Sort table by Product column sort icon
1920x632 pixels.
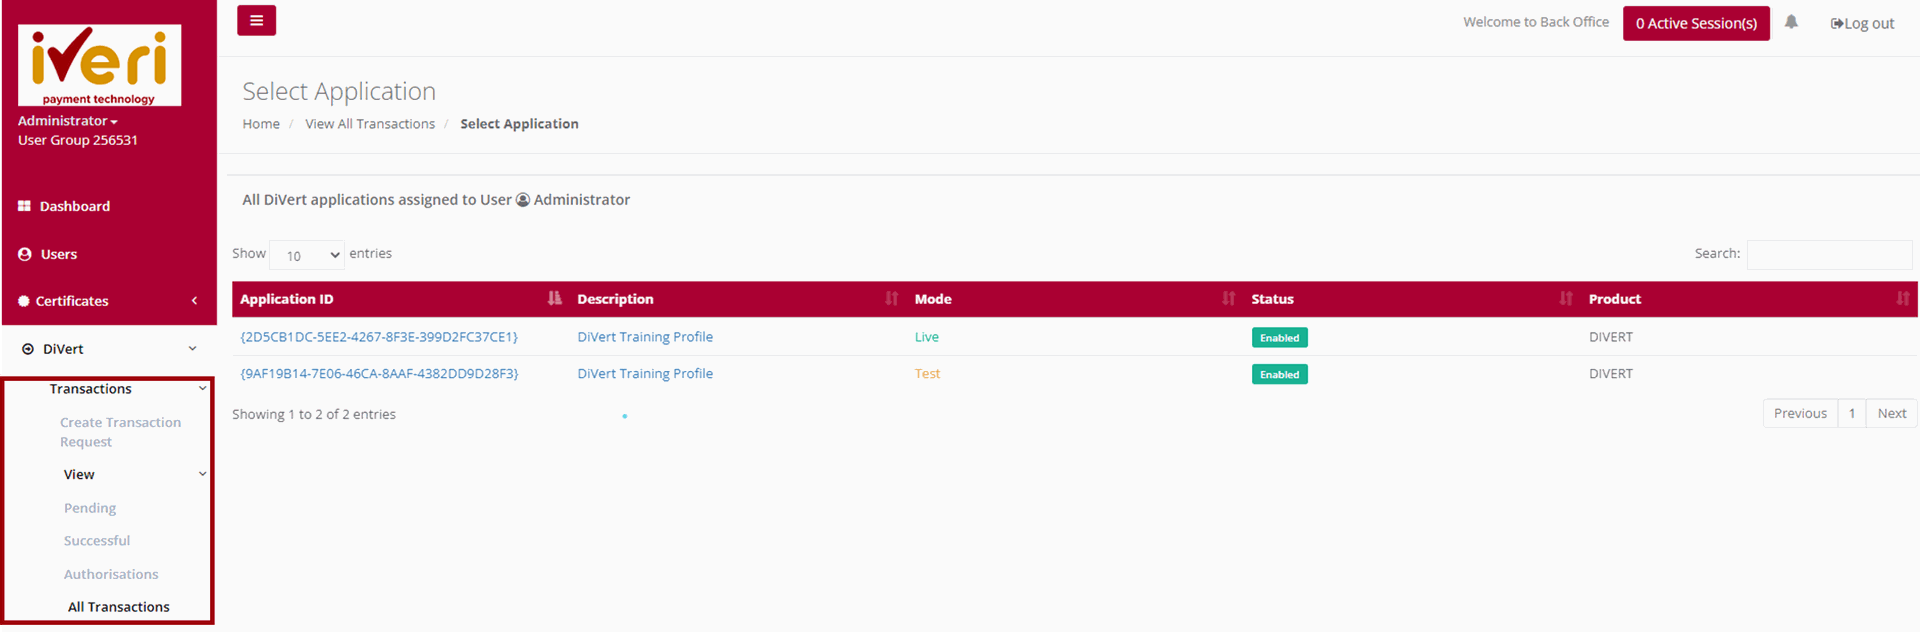click(x=1903, y=298)
